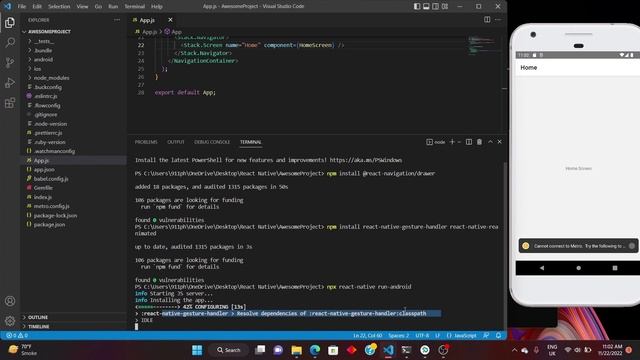Change language mode JavaScript in status bar
This screenshot has width=640, height=360.
pos(465,336)
